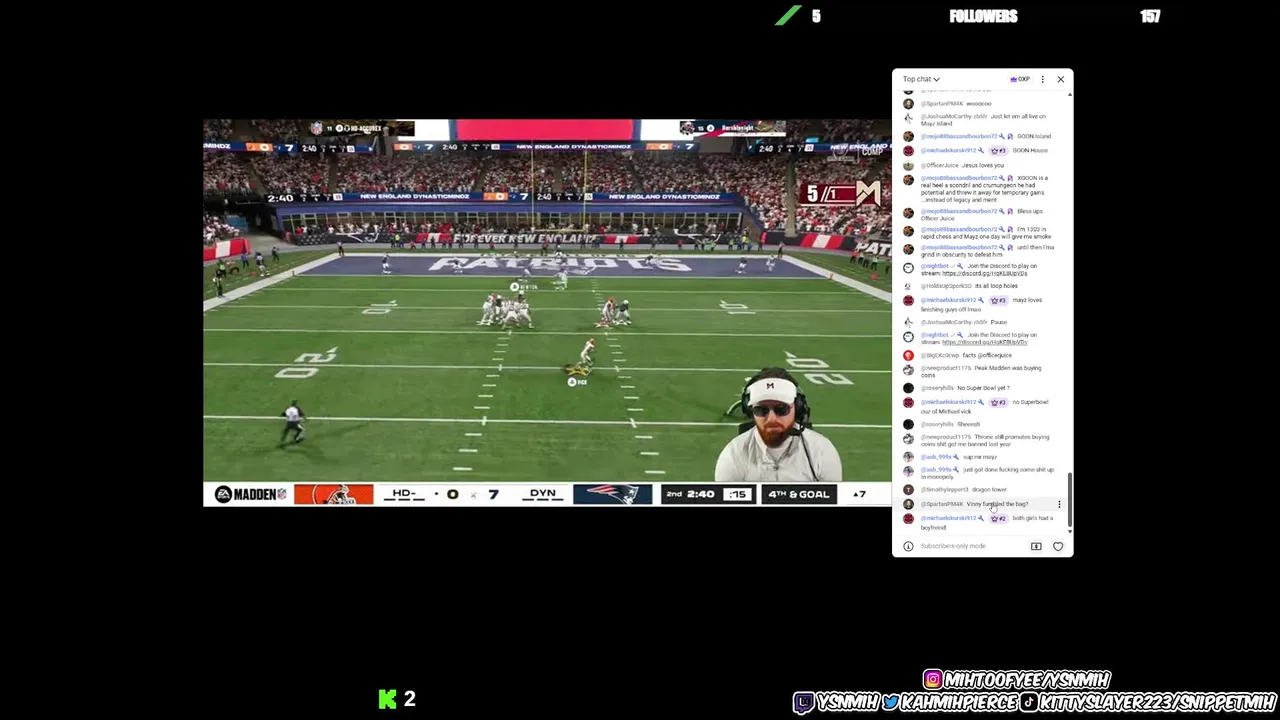Click newproduct1175 avatar beside "Peak Madden"
This screenshot has width=1280, height=720.
pyautogui.click(x=908, y=370)
